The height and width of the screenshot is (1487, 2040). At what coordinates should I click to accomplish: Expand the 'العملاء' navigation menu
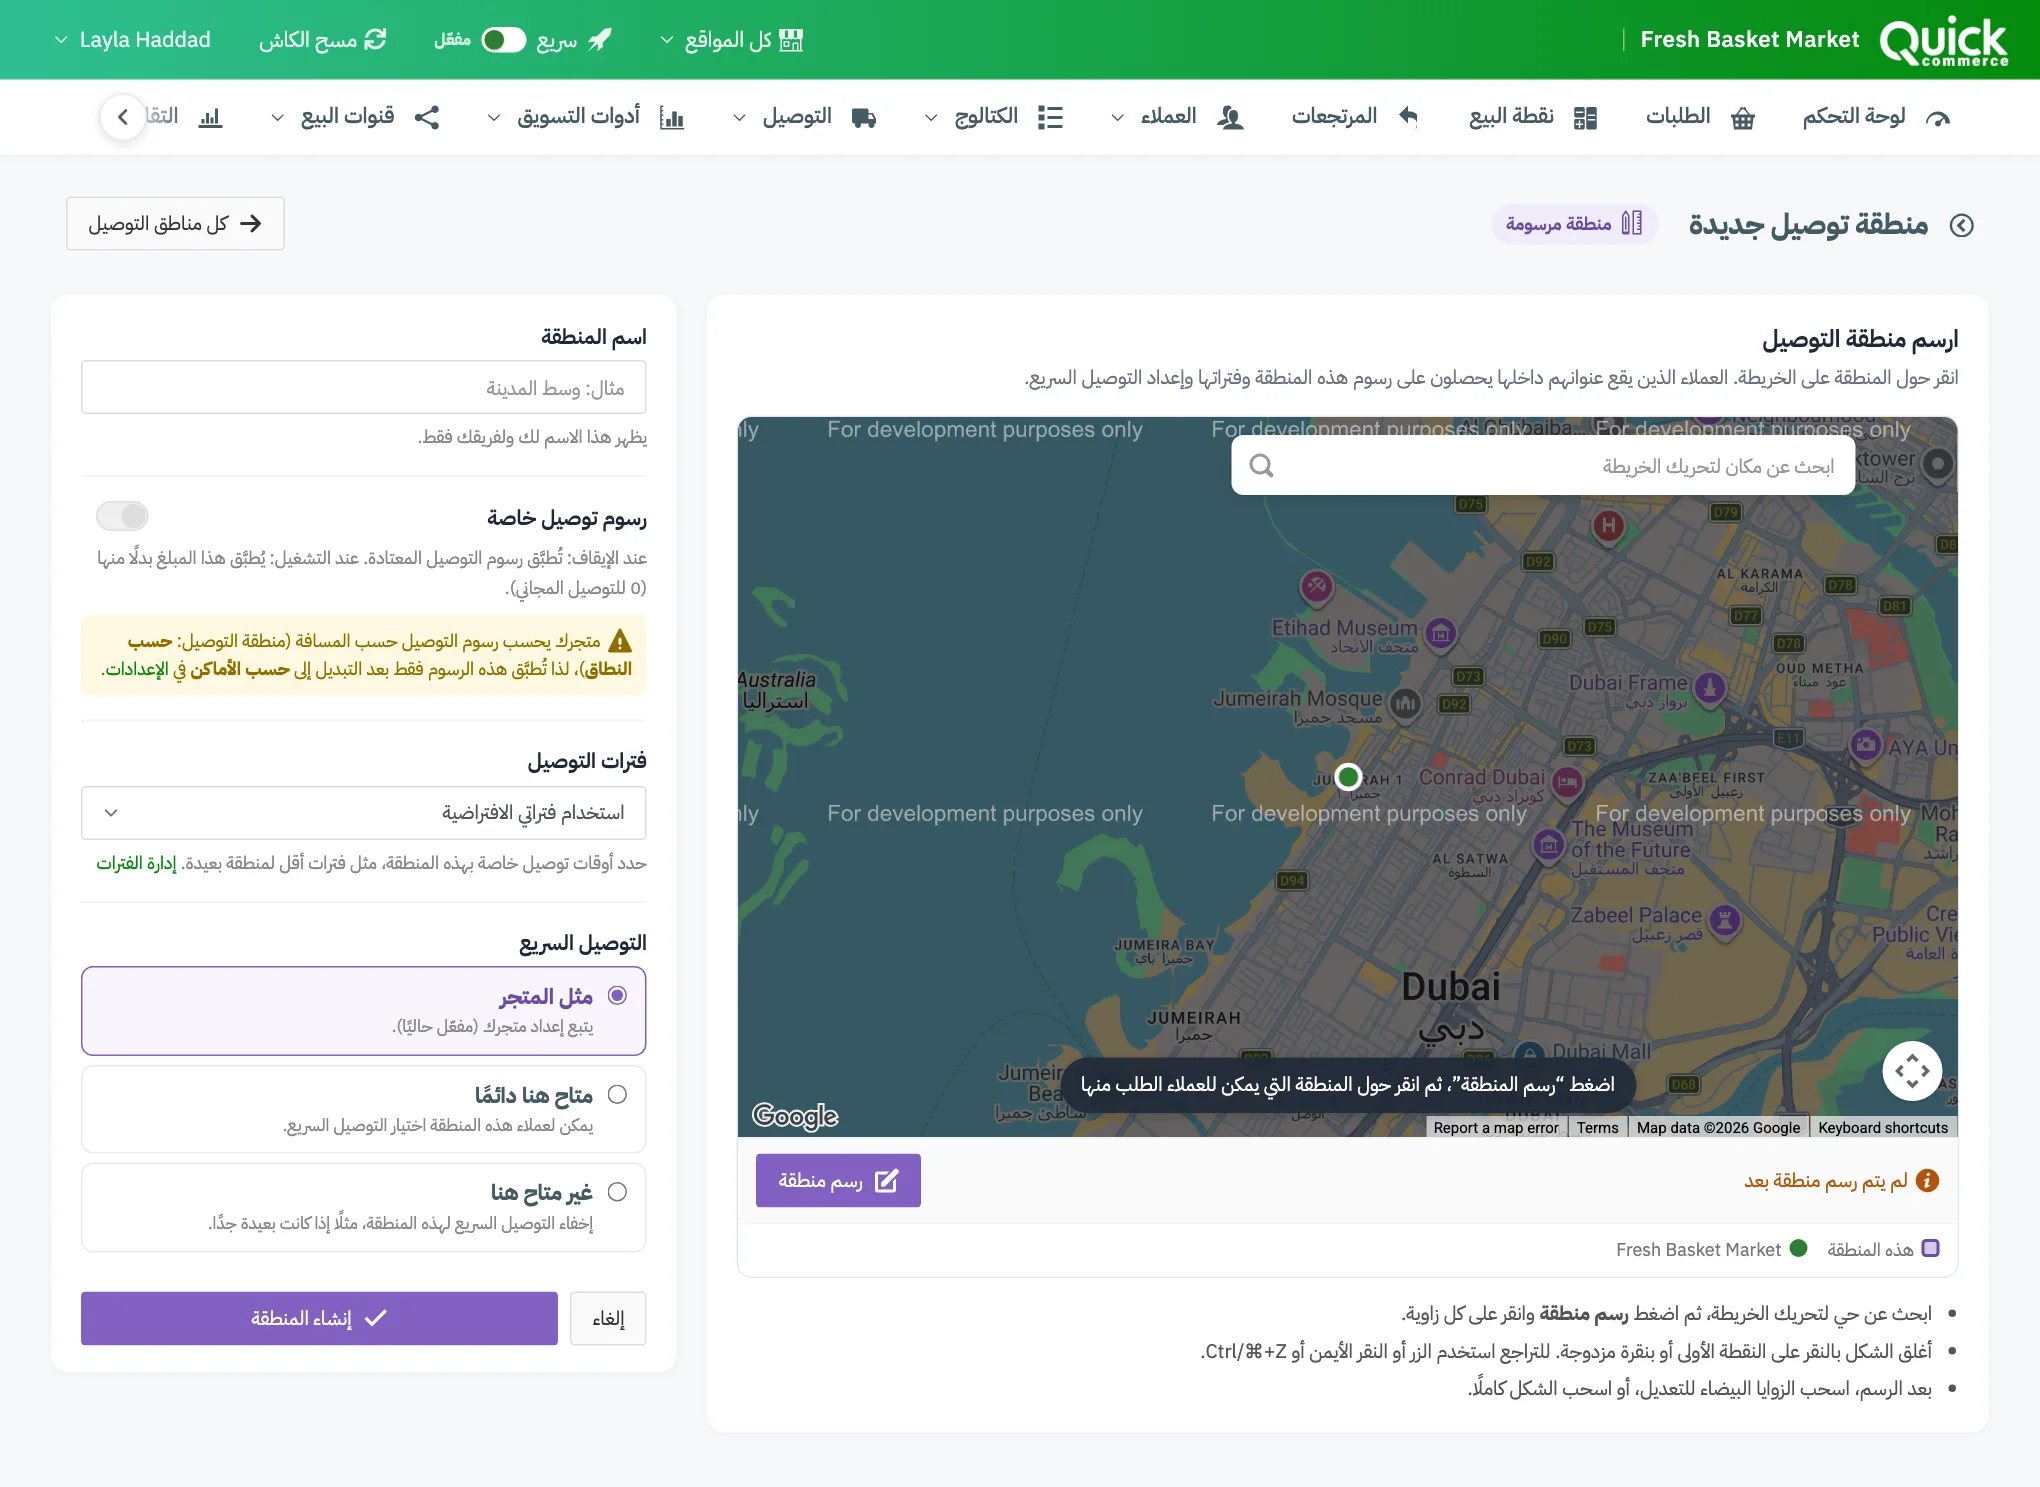point(1178,118)
